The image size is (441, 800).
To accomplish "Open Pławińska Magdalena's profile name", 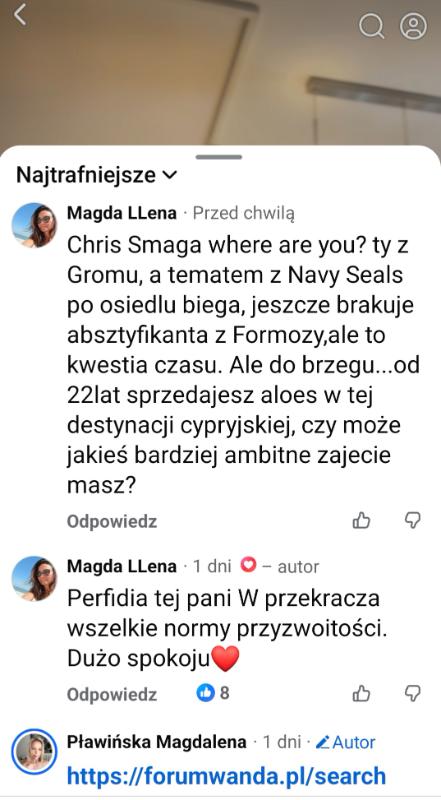I will (x=157, y=742).
